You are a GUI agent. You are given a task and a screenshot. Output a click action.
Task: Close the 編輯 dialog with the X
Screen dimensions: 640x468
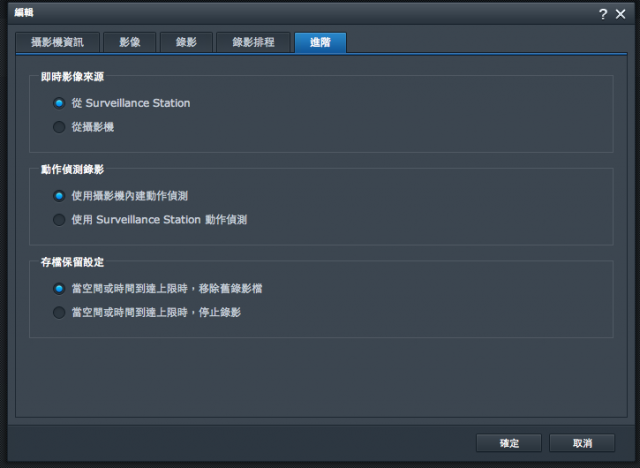(620, 13)
